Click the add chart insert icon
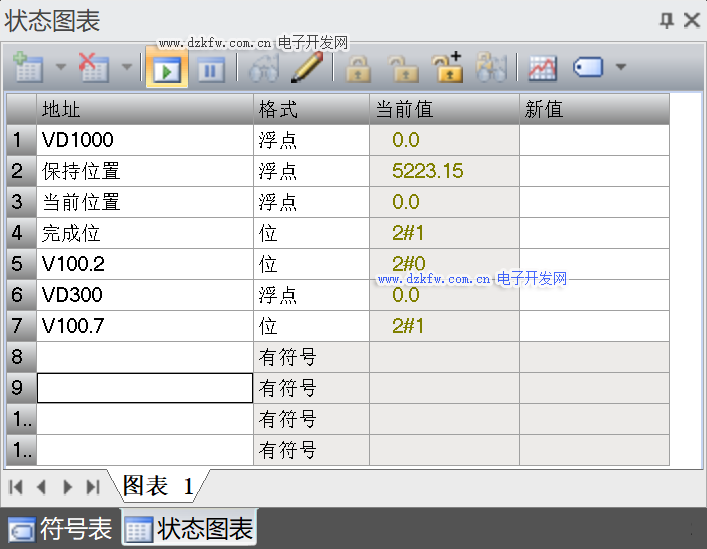707x549 pixels. pyautogui.click(x=29, y=68)
